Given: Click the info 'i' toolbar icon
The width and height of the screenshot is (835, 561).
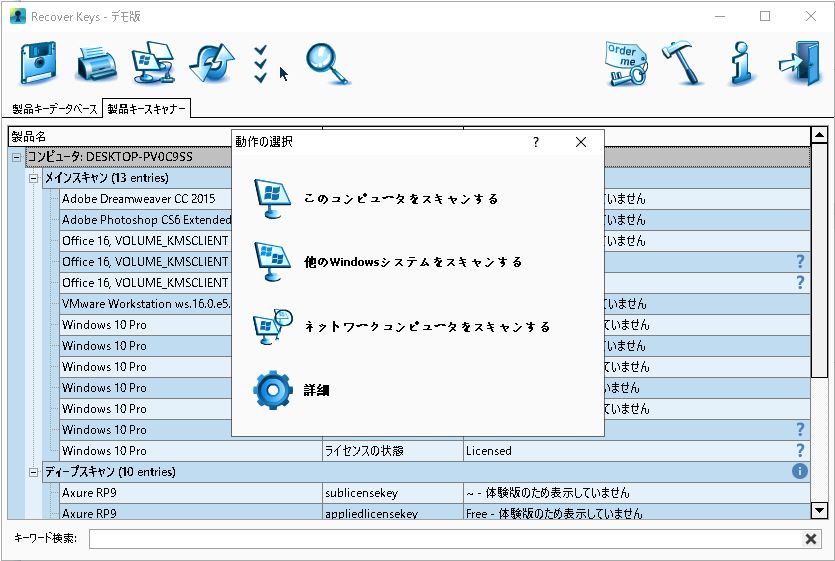Looking at the screenshot, I should [x=742, y=63].
